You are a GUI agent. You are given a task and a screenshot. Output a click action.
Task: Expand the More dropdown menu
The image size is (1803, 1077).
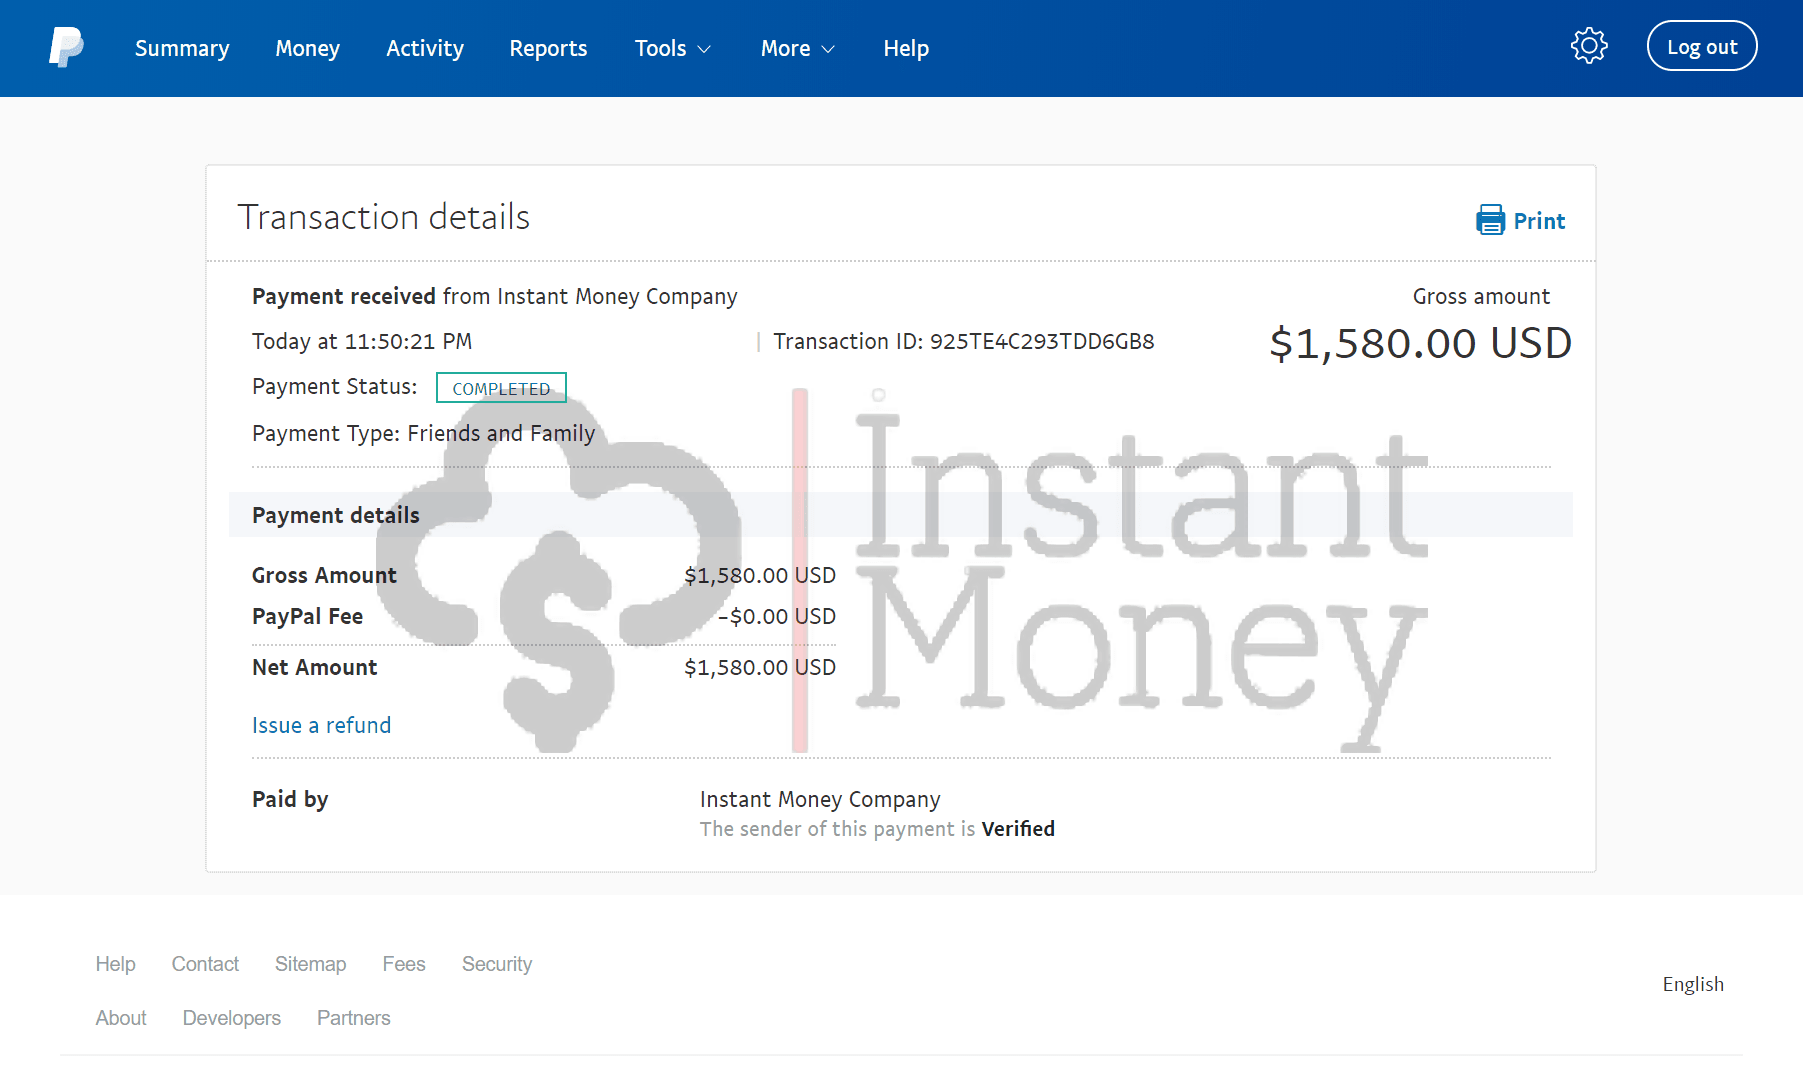point(797,48)
